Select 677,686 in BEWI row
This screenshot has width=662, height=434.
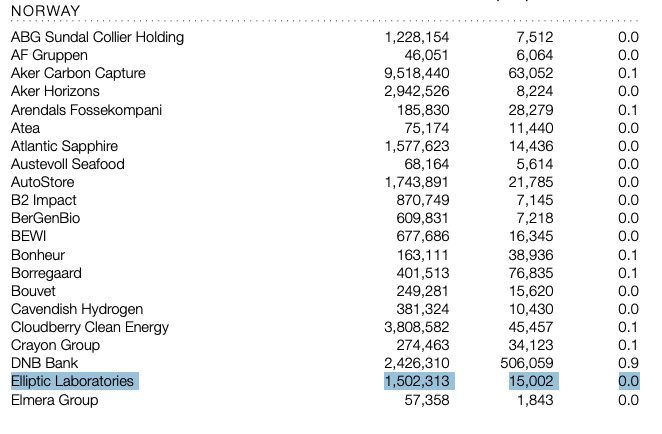423,236
